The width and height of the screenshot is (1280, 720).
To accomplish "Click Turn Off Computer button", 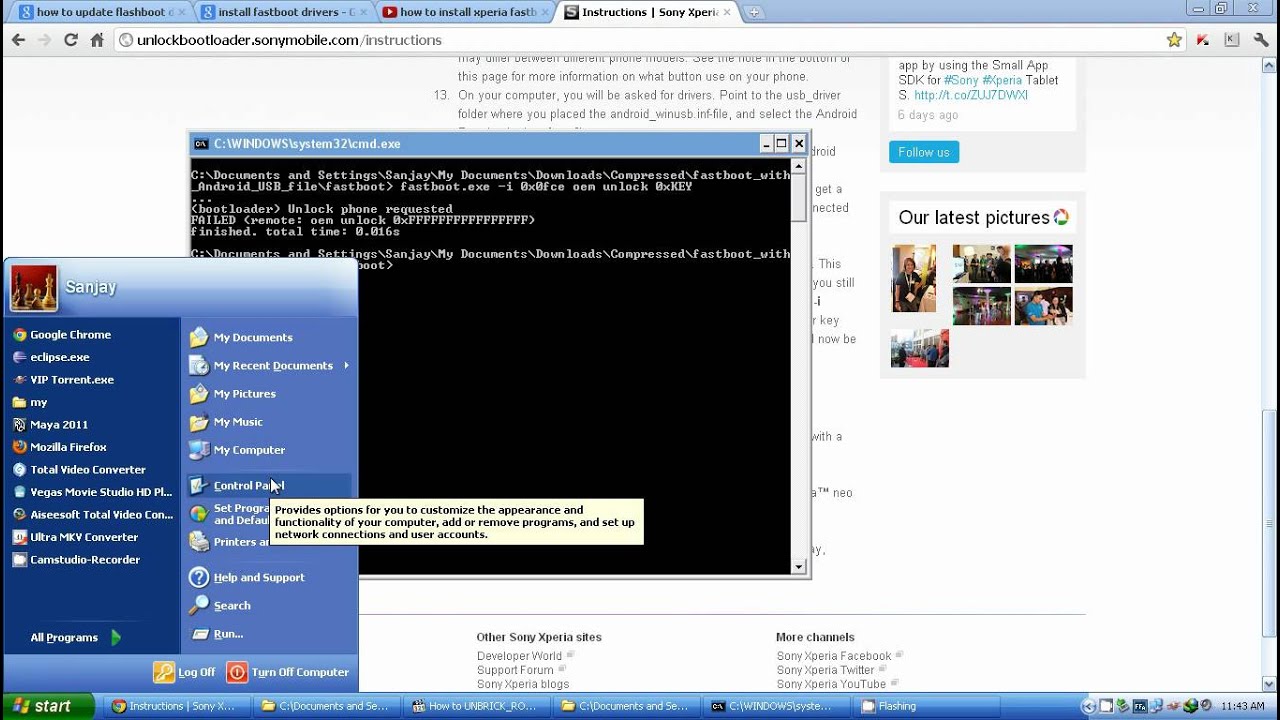I will click(288, 672).
